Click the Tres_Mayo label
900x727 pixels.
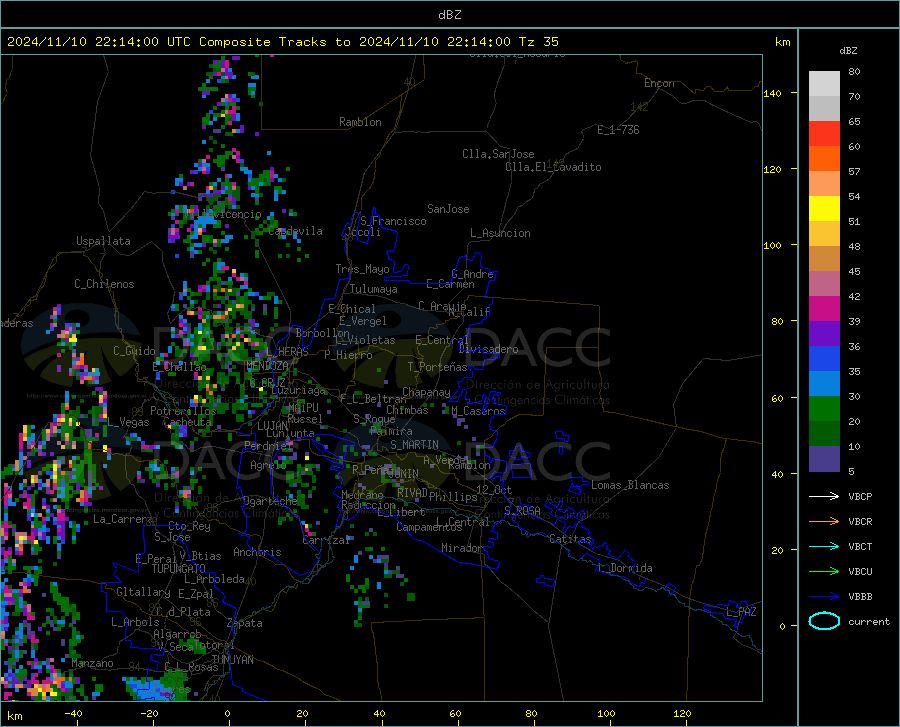tap(362, 269)
